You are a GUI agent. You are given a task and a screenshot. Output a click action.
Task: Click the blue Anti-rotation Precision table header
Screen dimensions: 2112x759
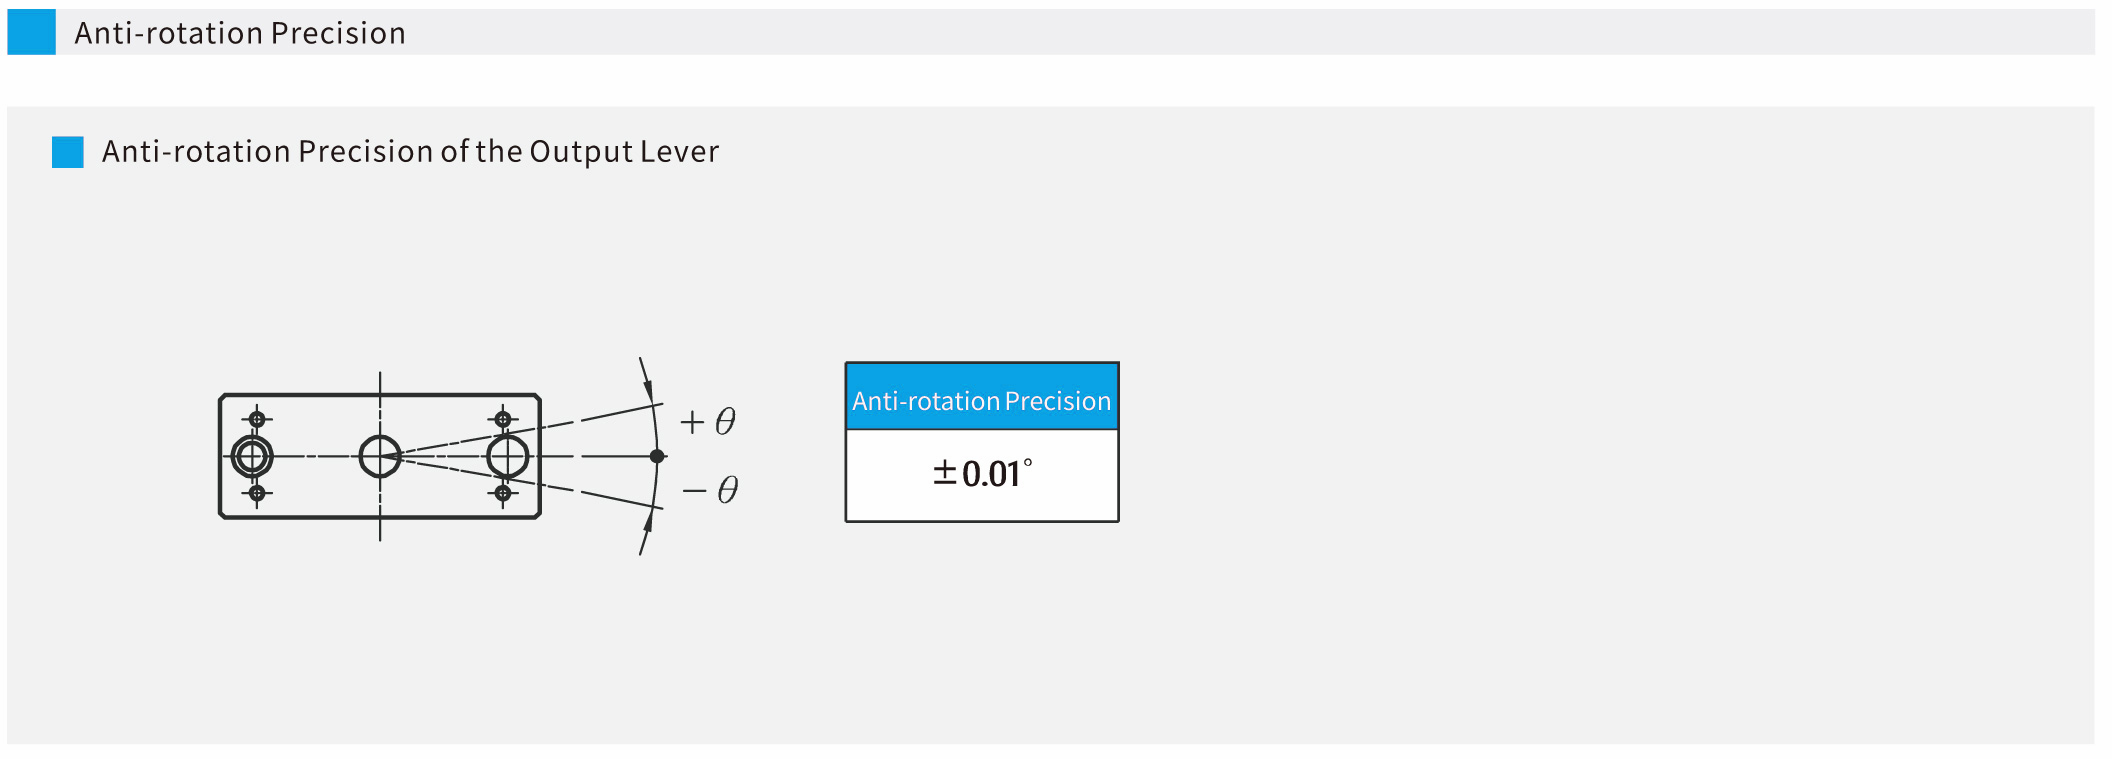pos(981,398)
